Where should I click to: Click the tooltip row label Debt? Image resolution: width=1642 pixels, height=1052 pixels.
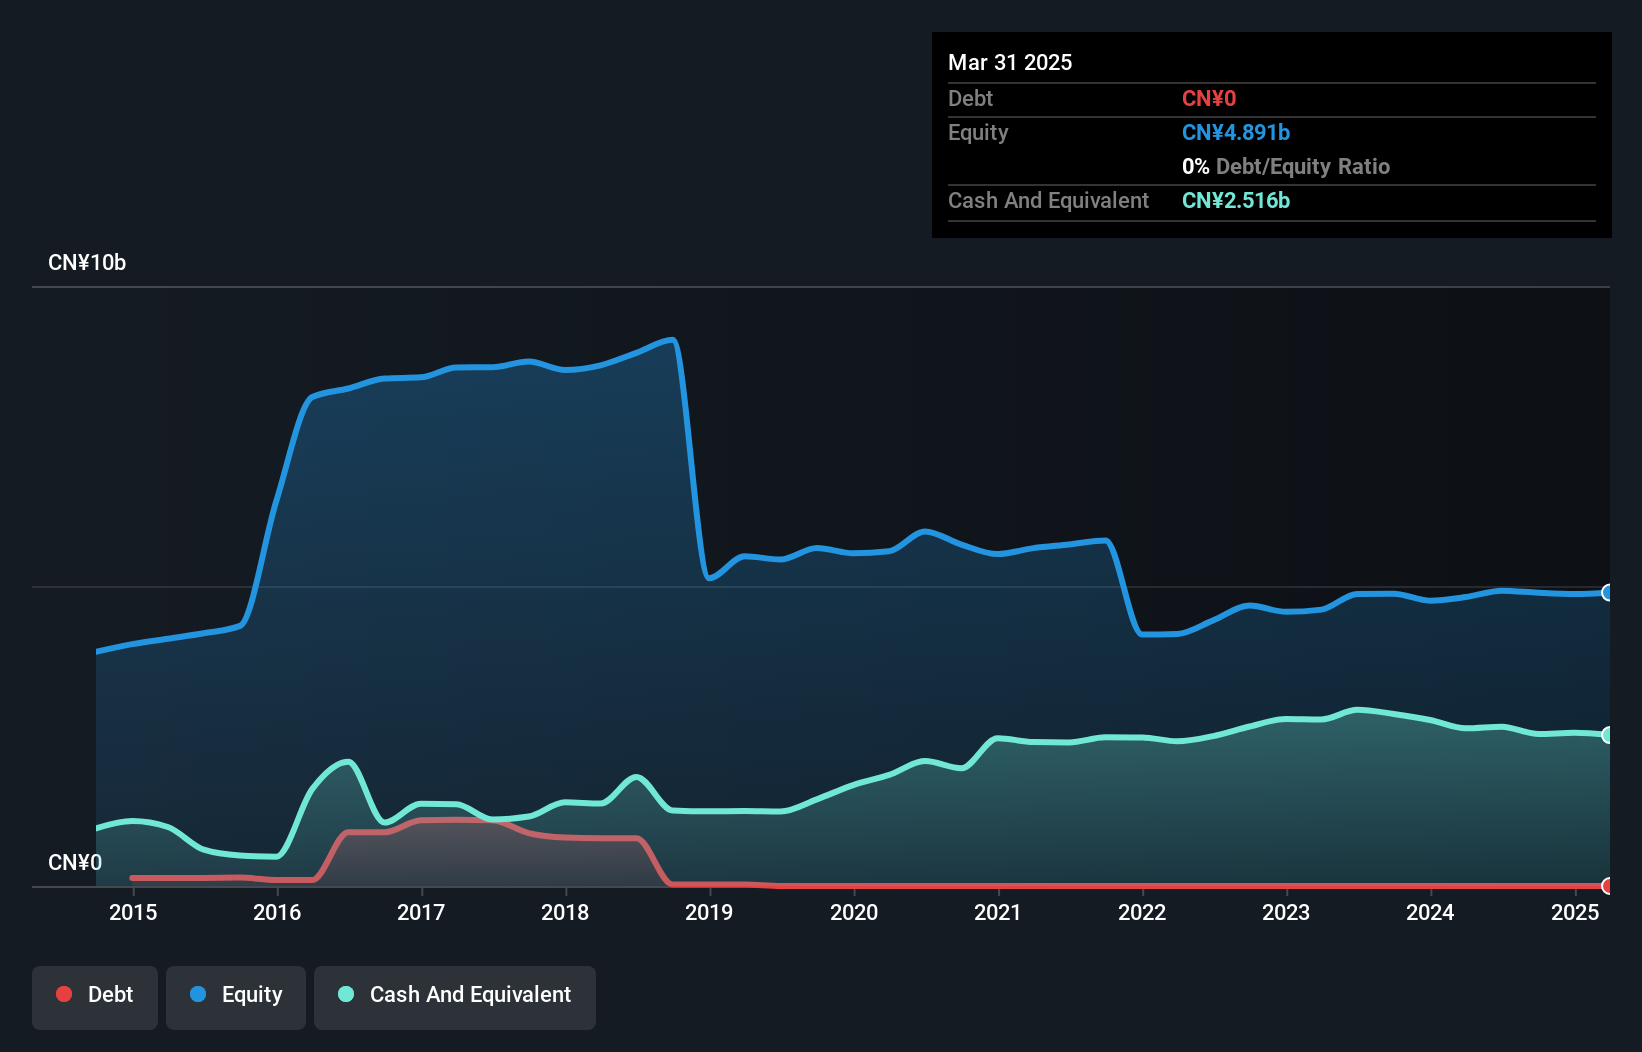[x=970, y=98]
